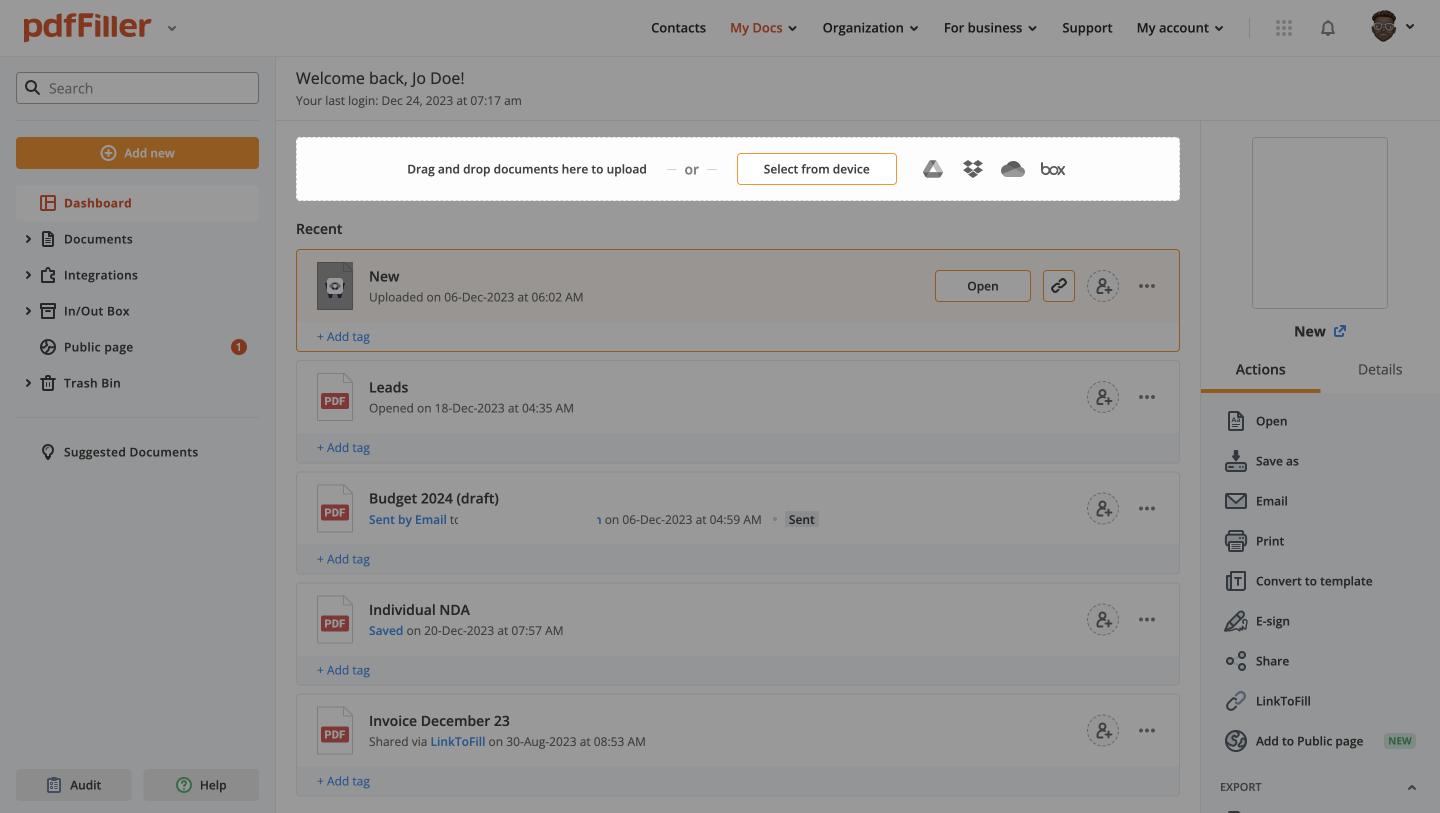Switch to the Details tab
Image resolution: width=1440 pixels, height=813 pixels.
pos(1379,369)
